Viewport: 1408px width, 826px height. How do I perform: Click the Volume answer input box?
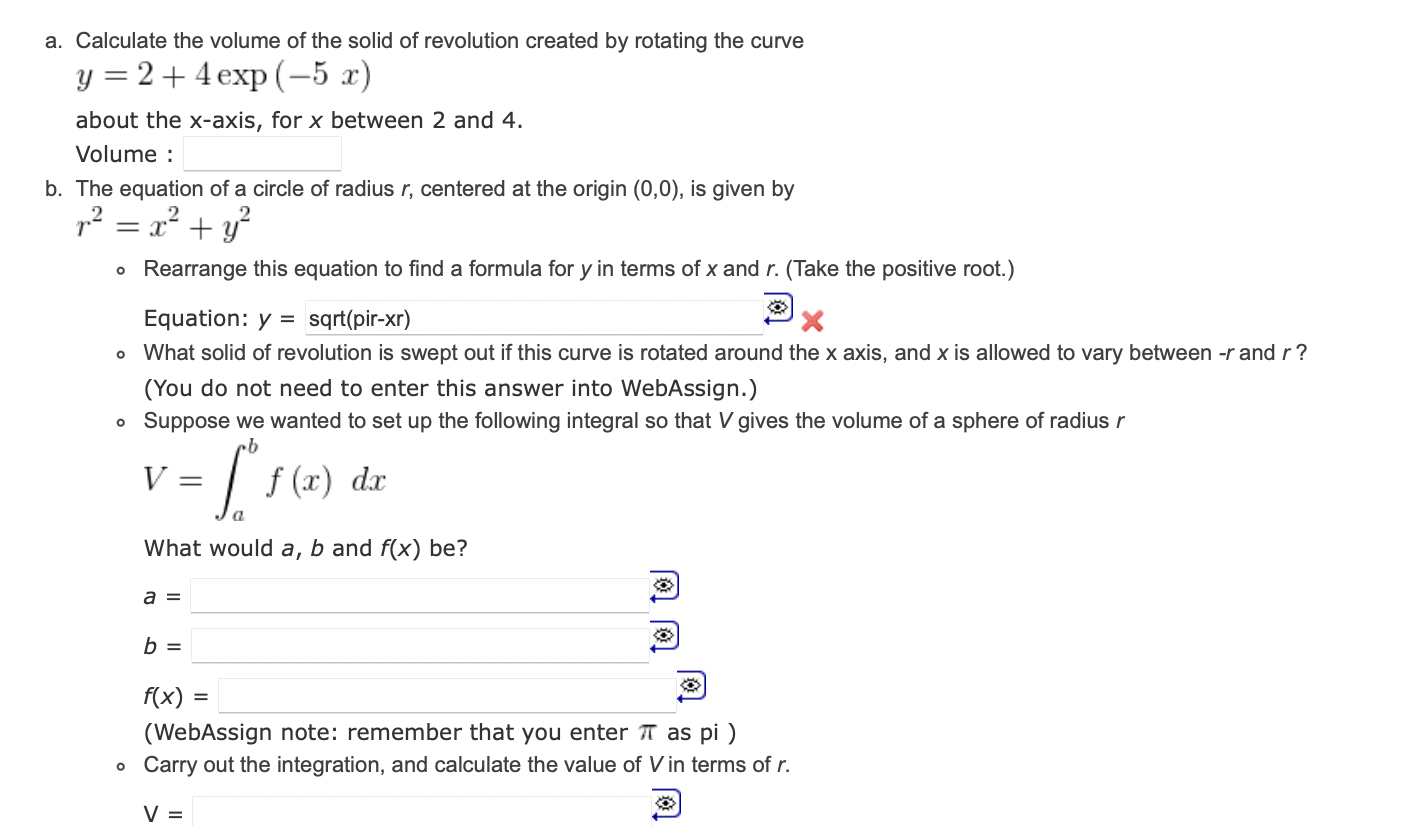point(262,153)
